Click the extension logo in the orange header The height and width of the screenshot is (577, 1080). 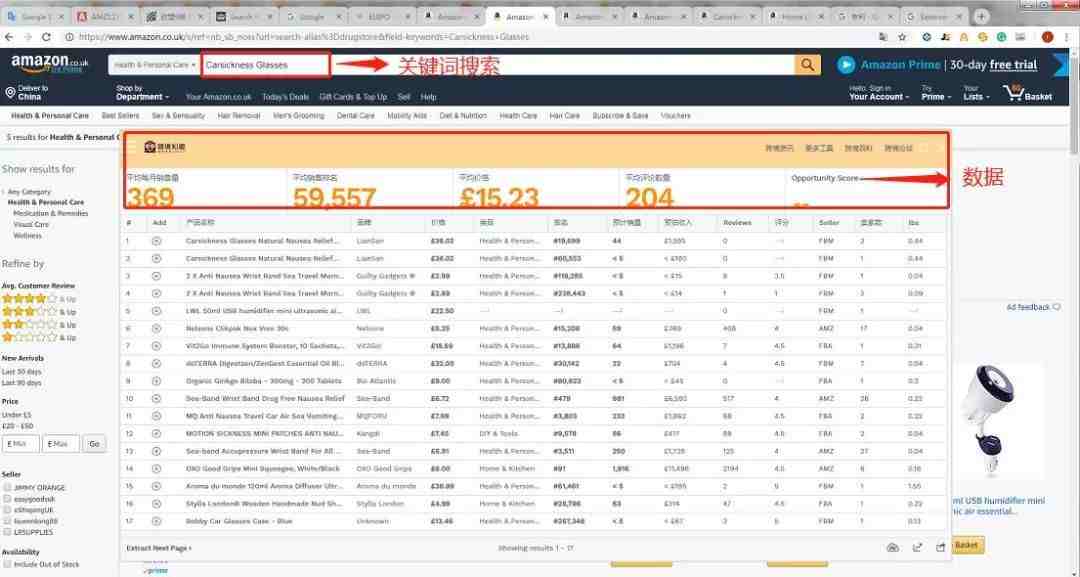click(165, 147)
